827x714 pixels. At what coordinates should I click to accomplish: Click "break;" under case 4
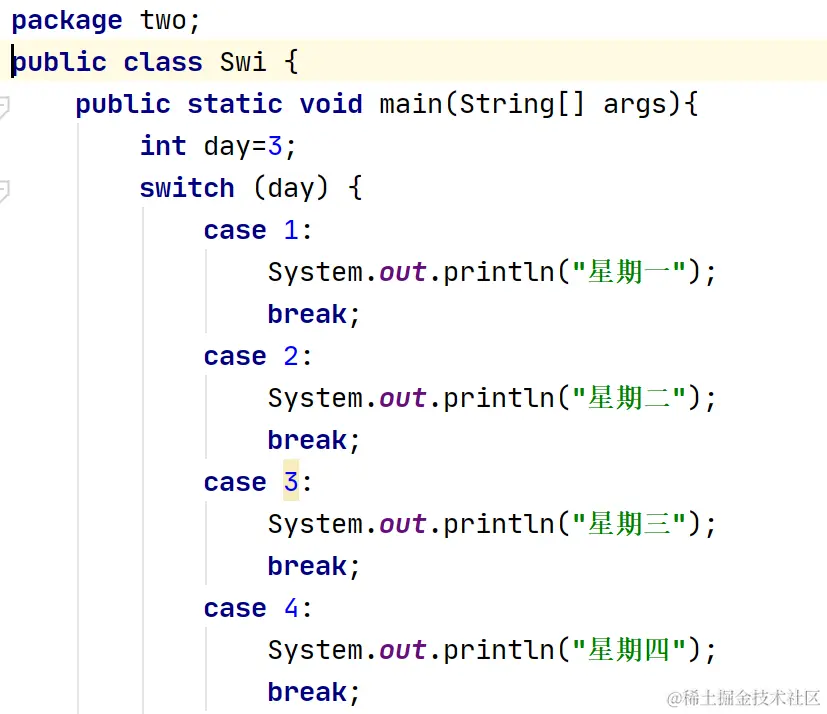click(314, 692)
